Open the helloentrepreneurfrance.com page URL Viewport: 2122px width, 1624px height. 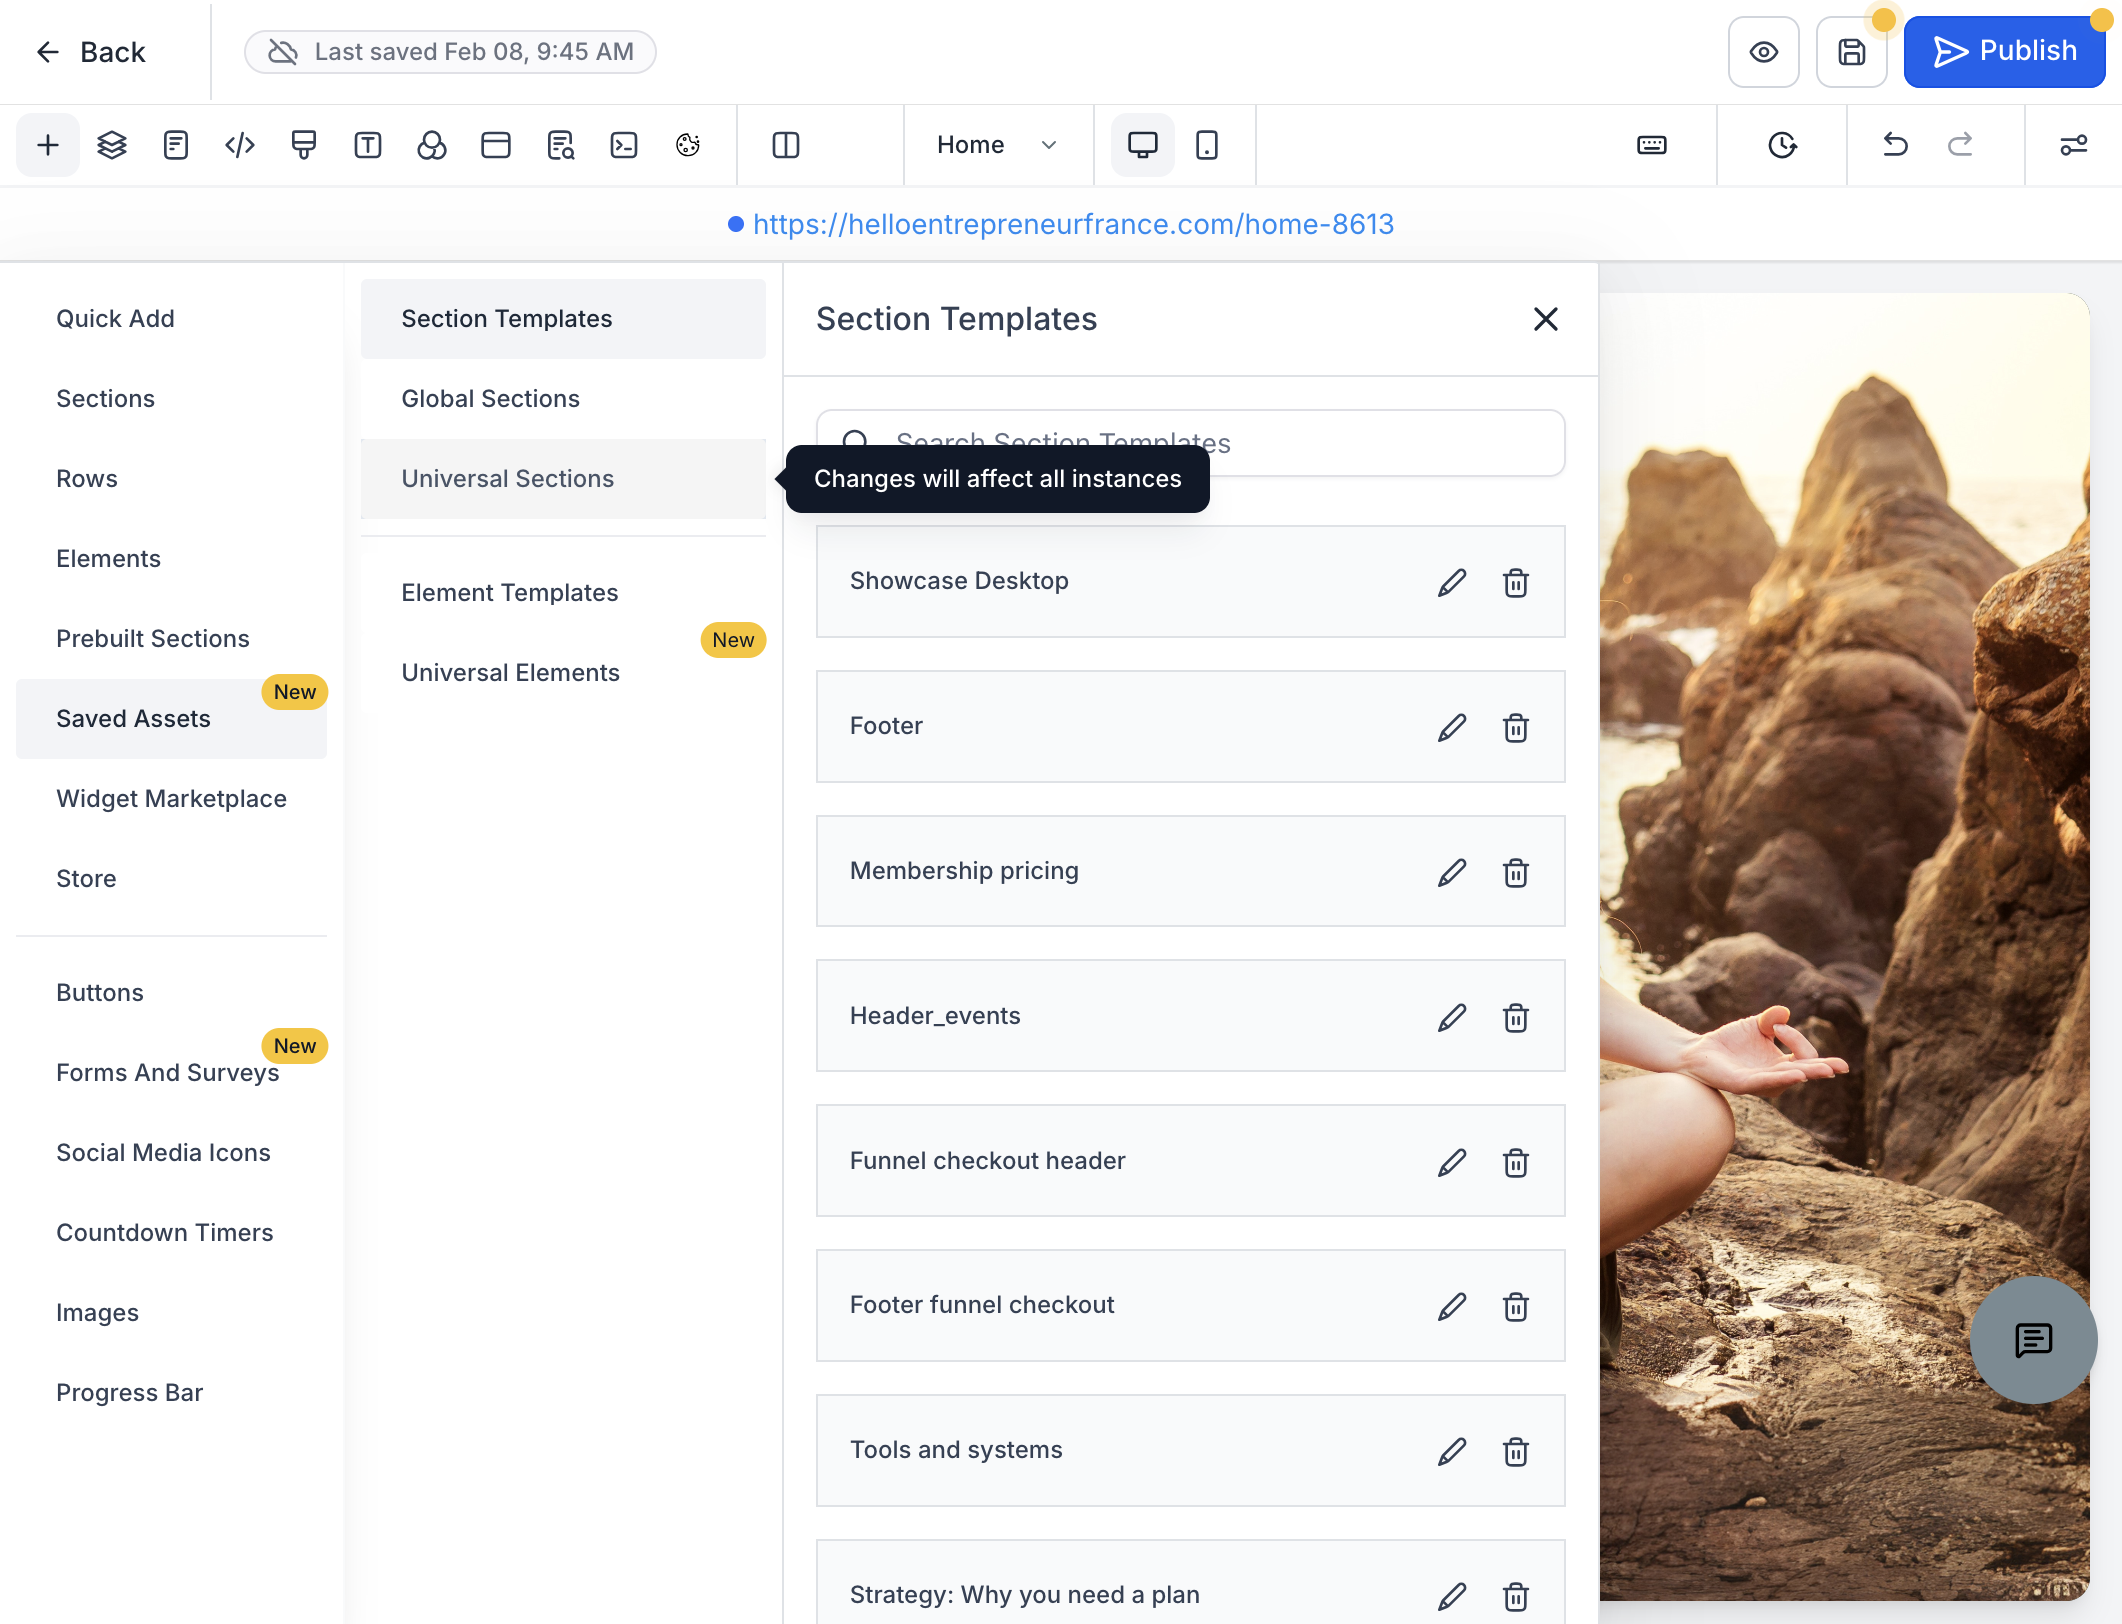[1073, 224]
